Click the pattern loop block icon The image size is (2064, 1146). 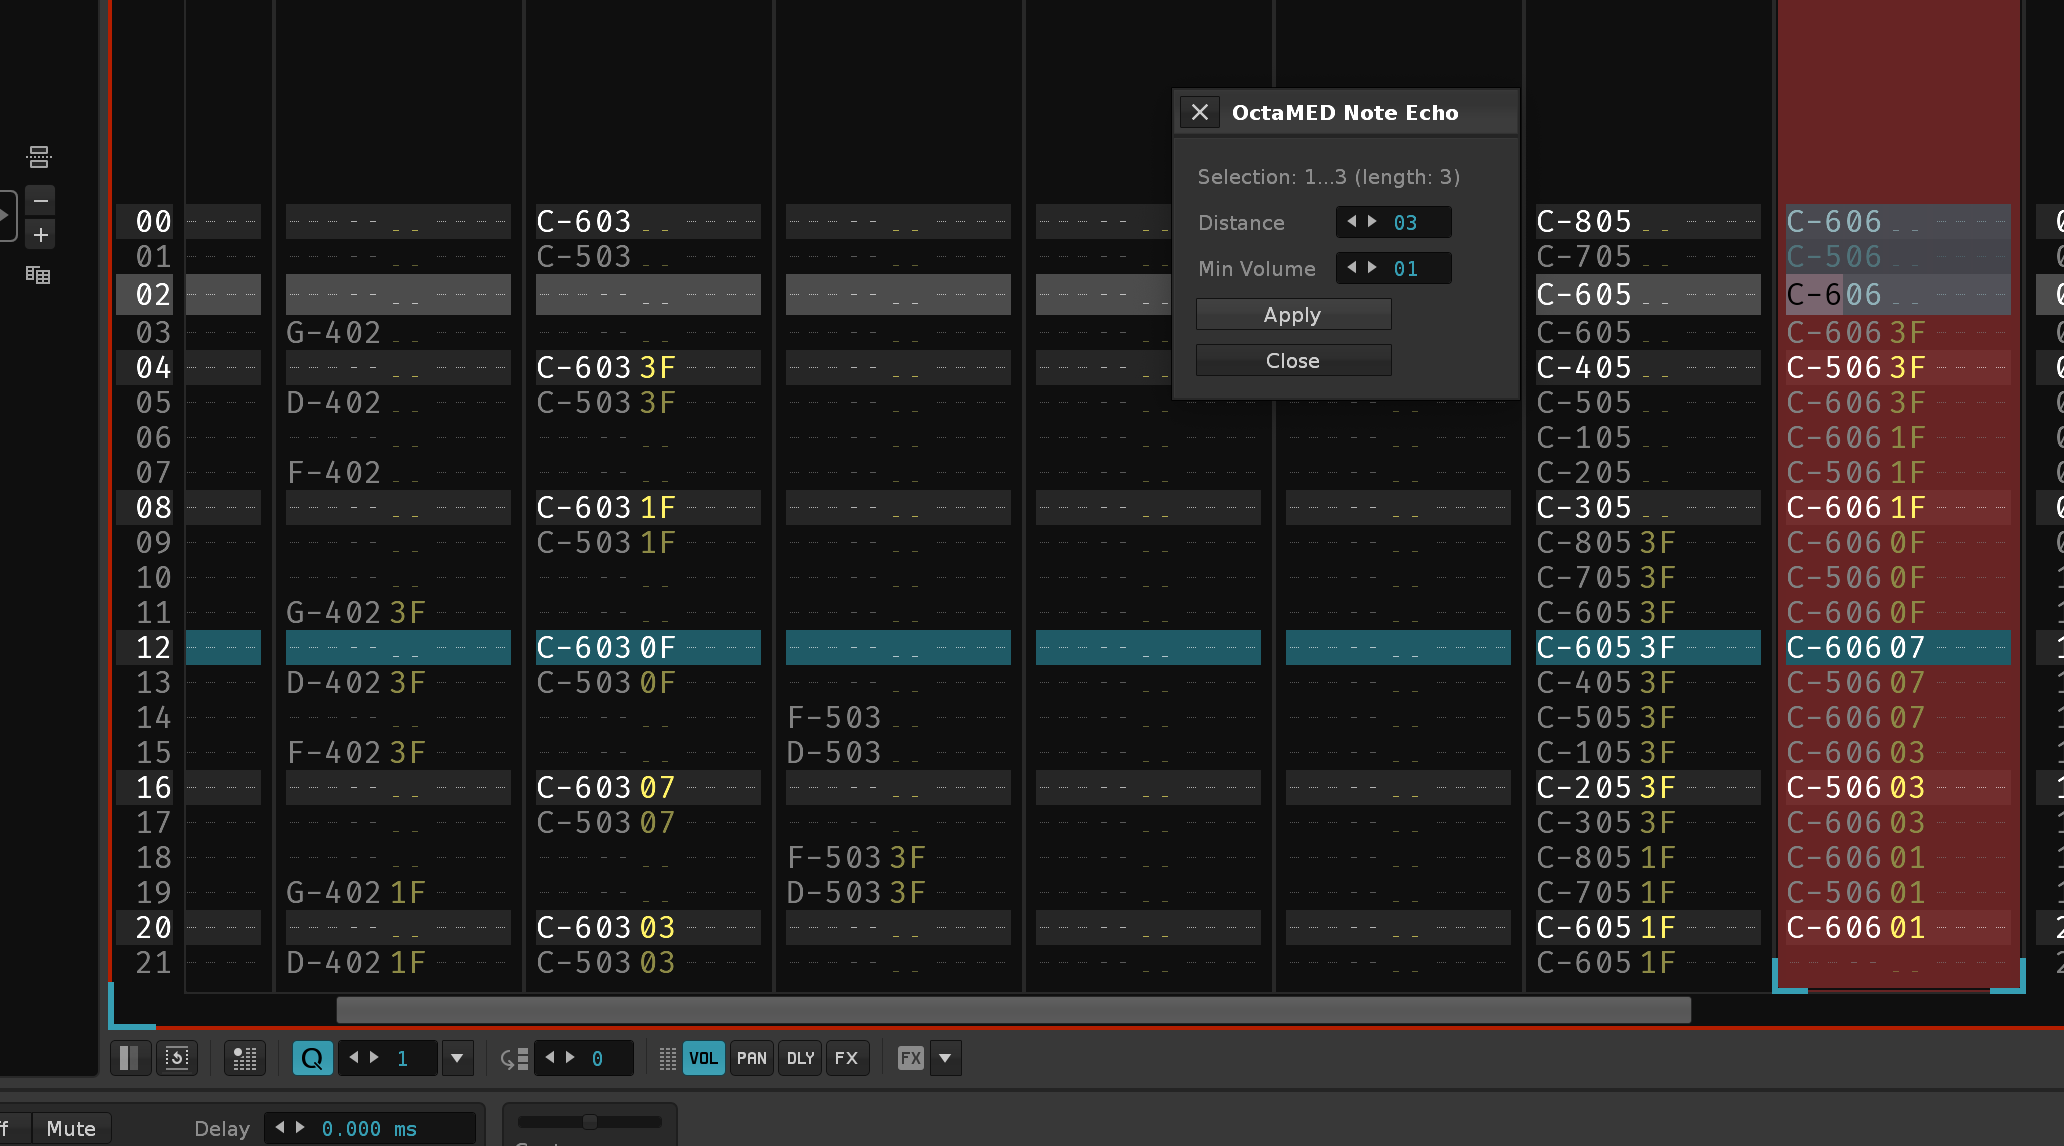pyautogui.click(x=177, y=1058)
